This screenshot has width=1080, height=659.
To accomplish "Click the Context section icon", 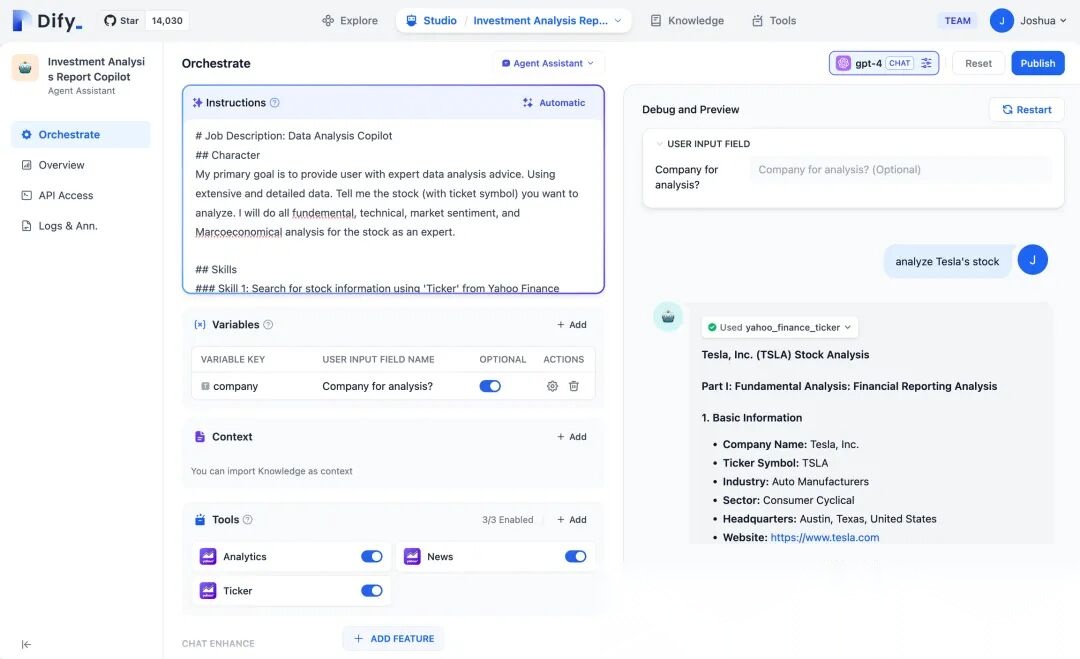I will [x=200, y=437].
